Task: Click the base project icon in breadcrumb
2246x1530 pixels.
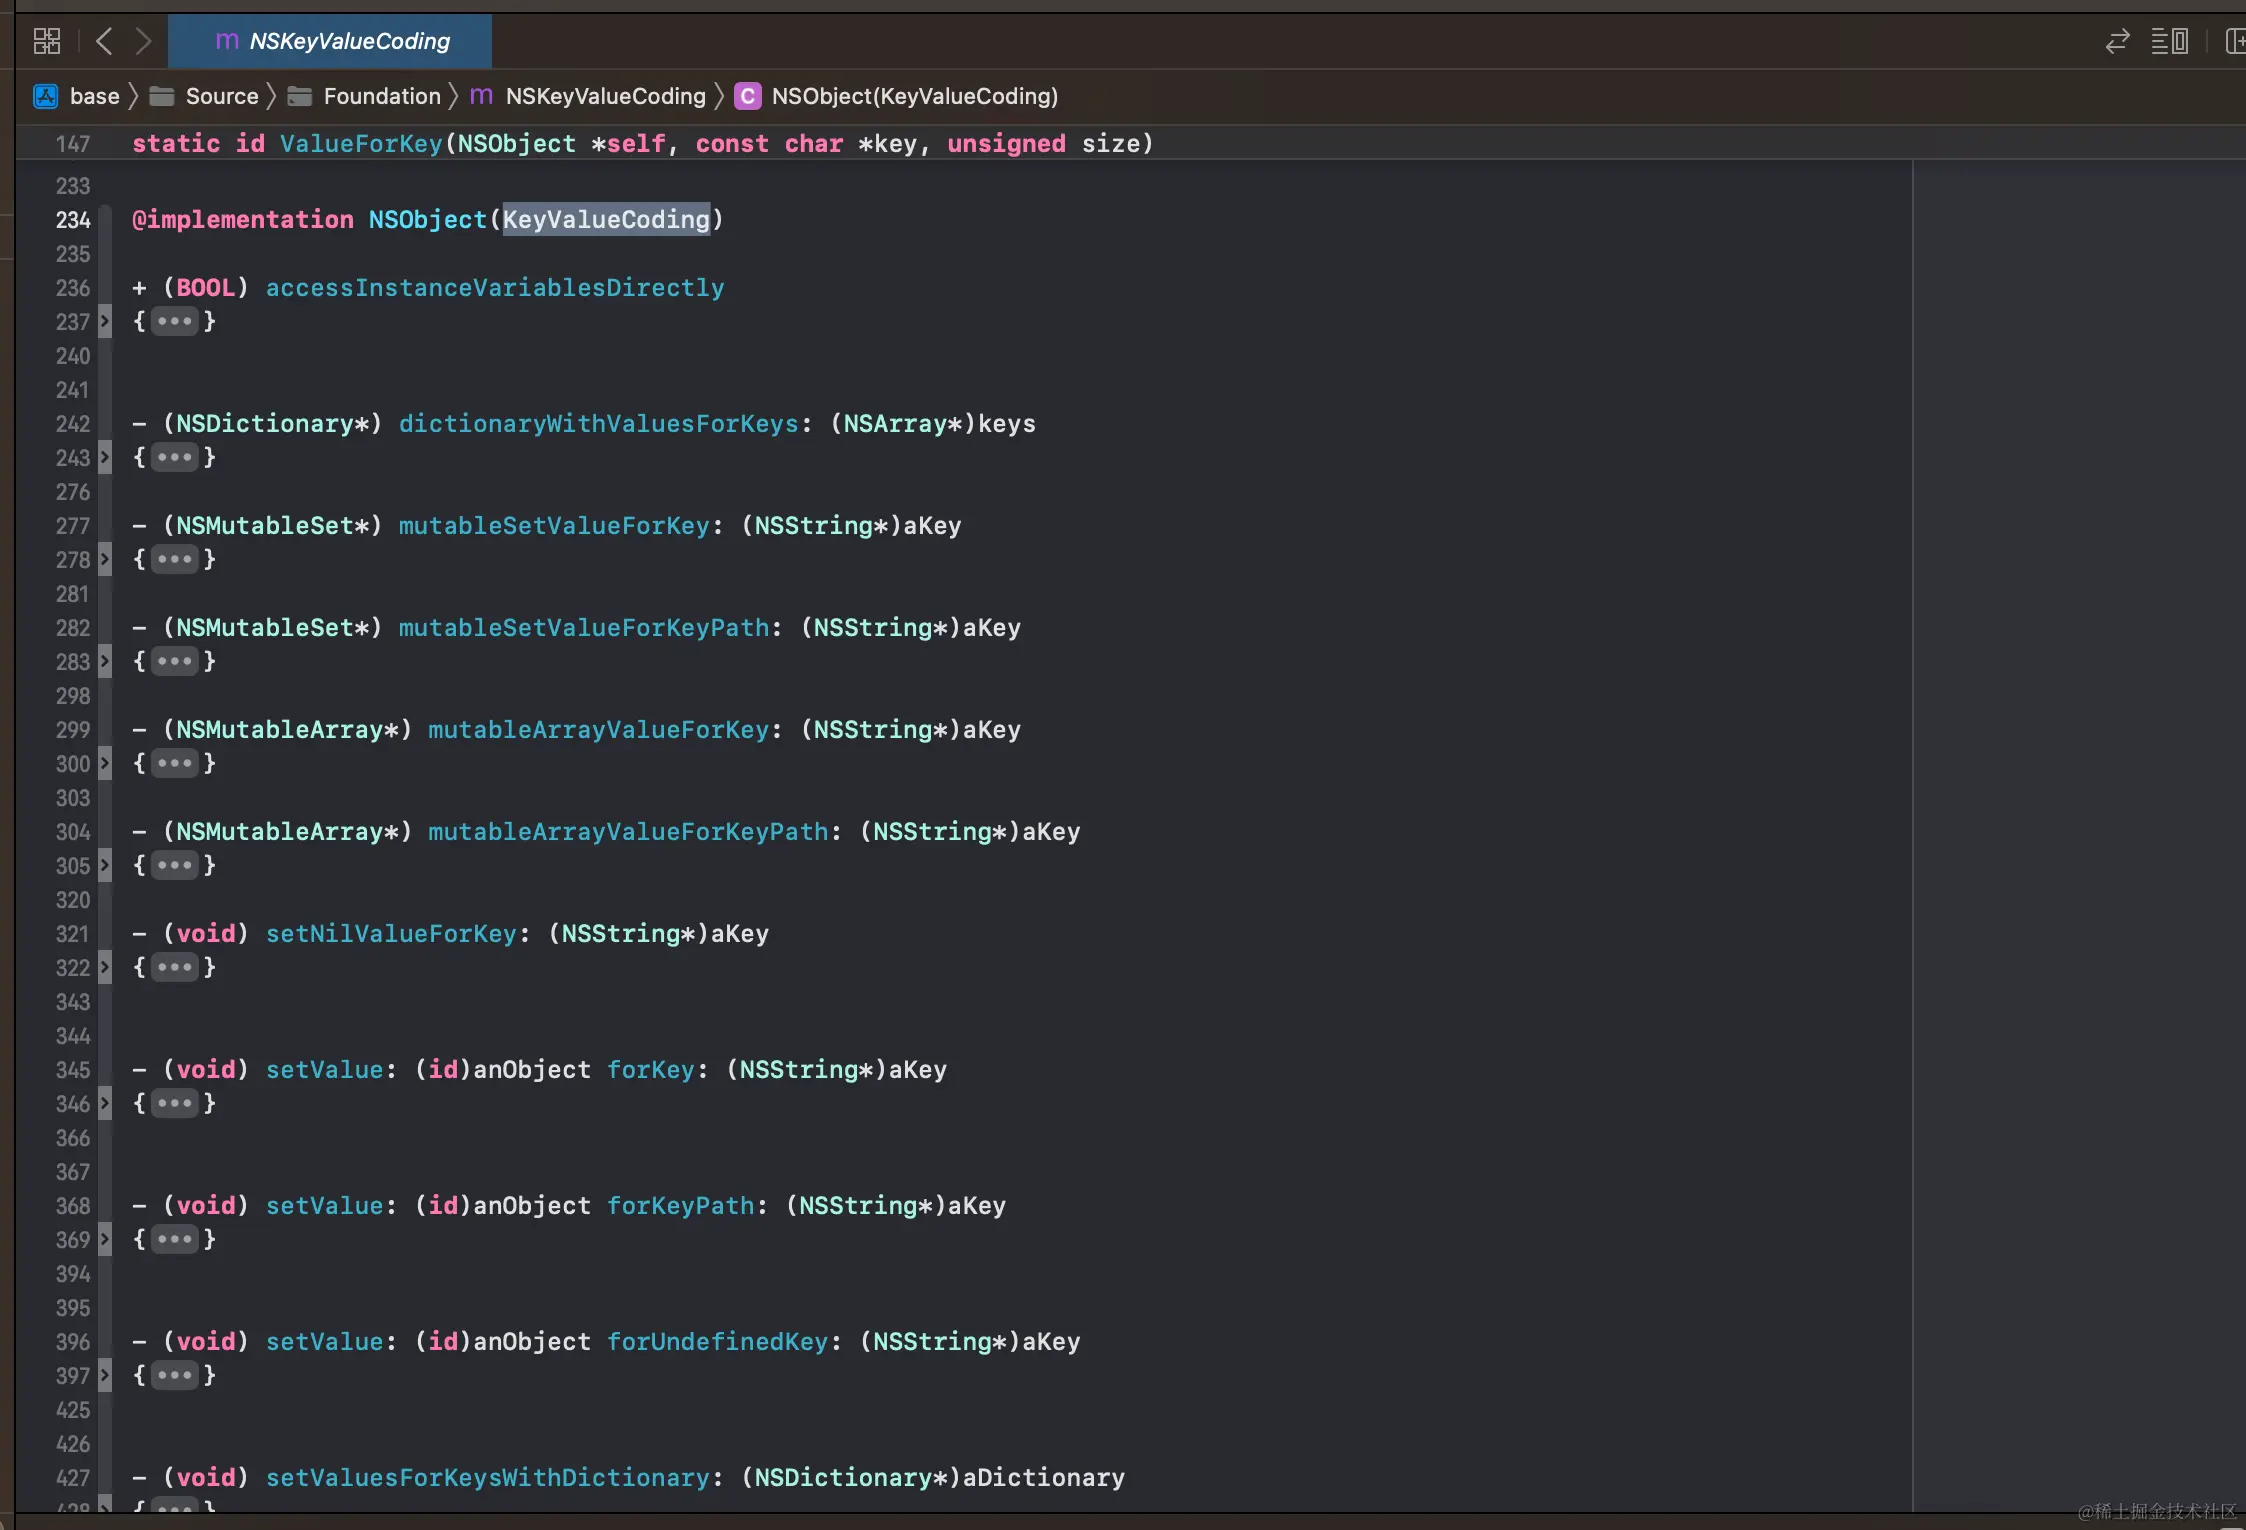Action: tap(46, 96)
